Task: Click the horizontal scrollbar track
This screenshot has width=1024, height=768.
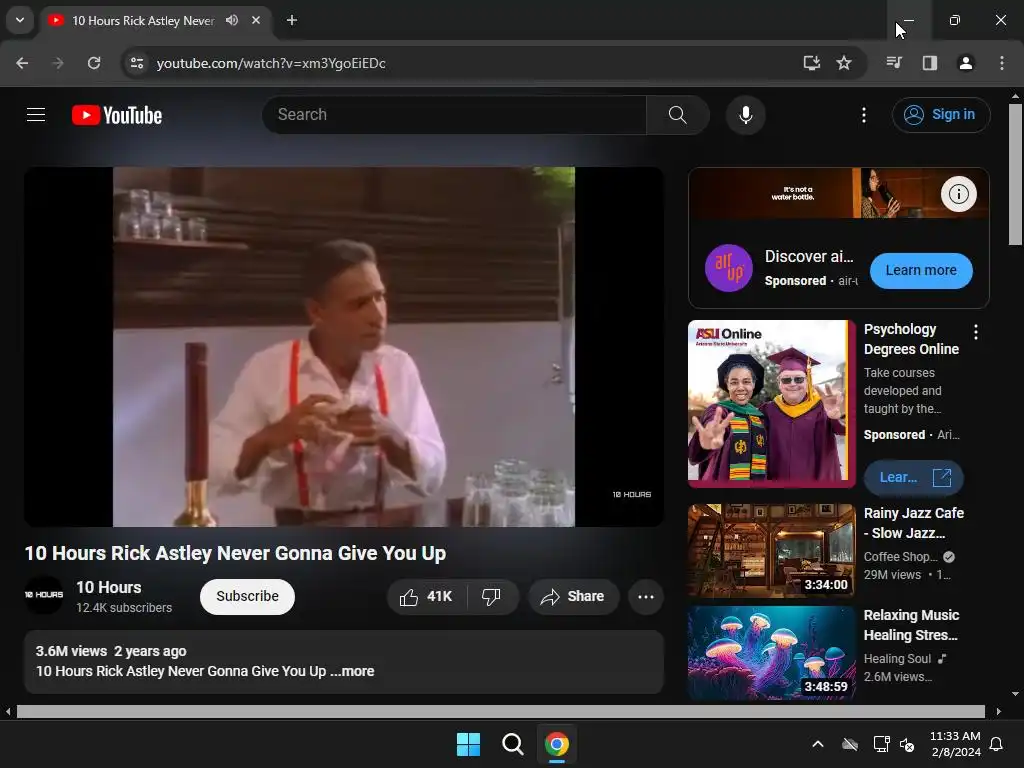Action: tap(500, 711)
